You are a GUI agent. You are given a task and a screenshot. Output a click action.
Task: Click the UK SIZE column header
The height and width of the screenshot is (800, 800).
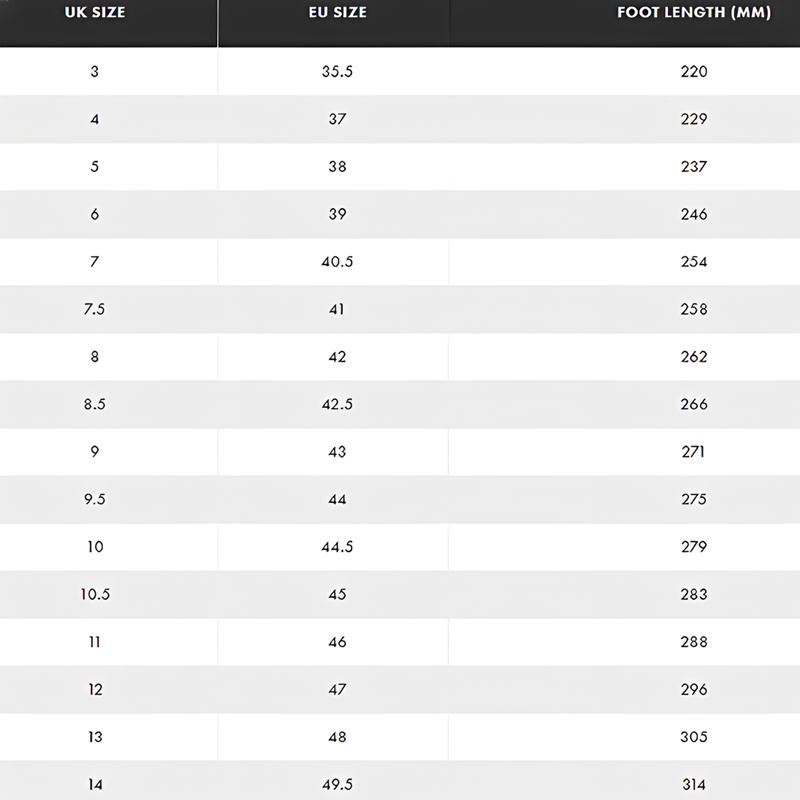point(95,14)
